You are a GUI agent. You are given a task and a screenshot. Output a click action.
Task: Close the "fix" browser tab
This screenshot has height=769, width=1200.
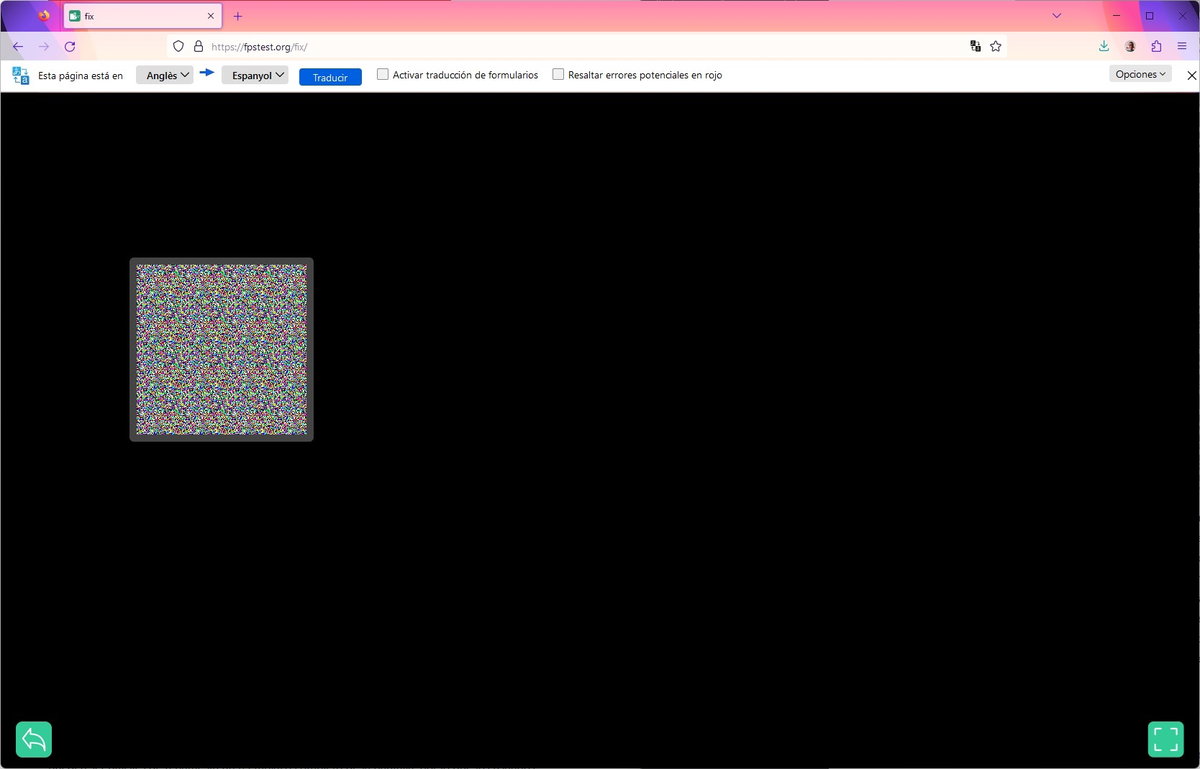pos(210,16)
